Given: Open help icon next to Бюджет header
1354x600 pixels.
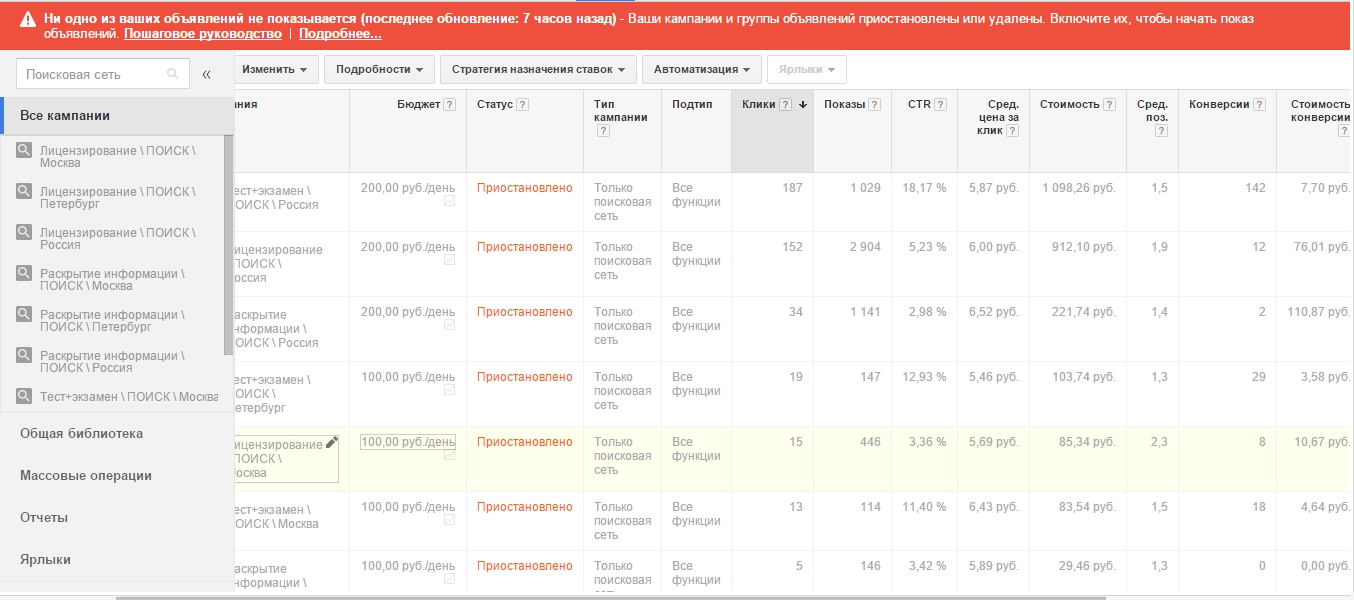Looking at the screenshot, I should 449,105.
